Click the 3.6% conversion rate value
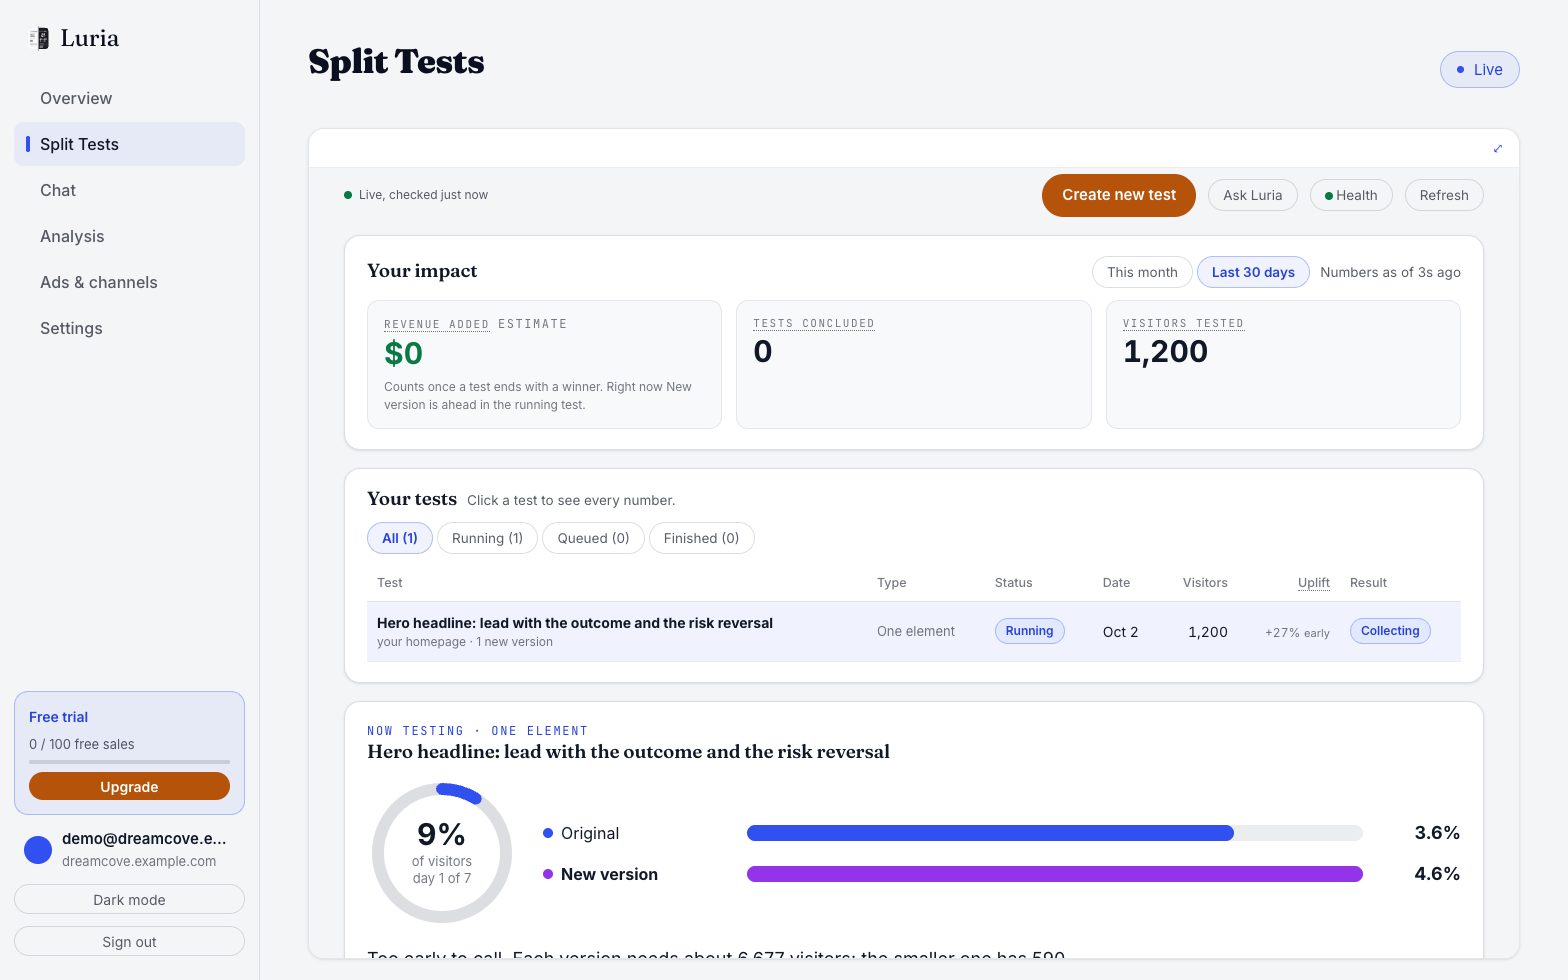Screen dimensions: 1568x980 click(1437, 833)
